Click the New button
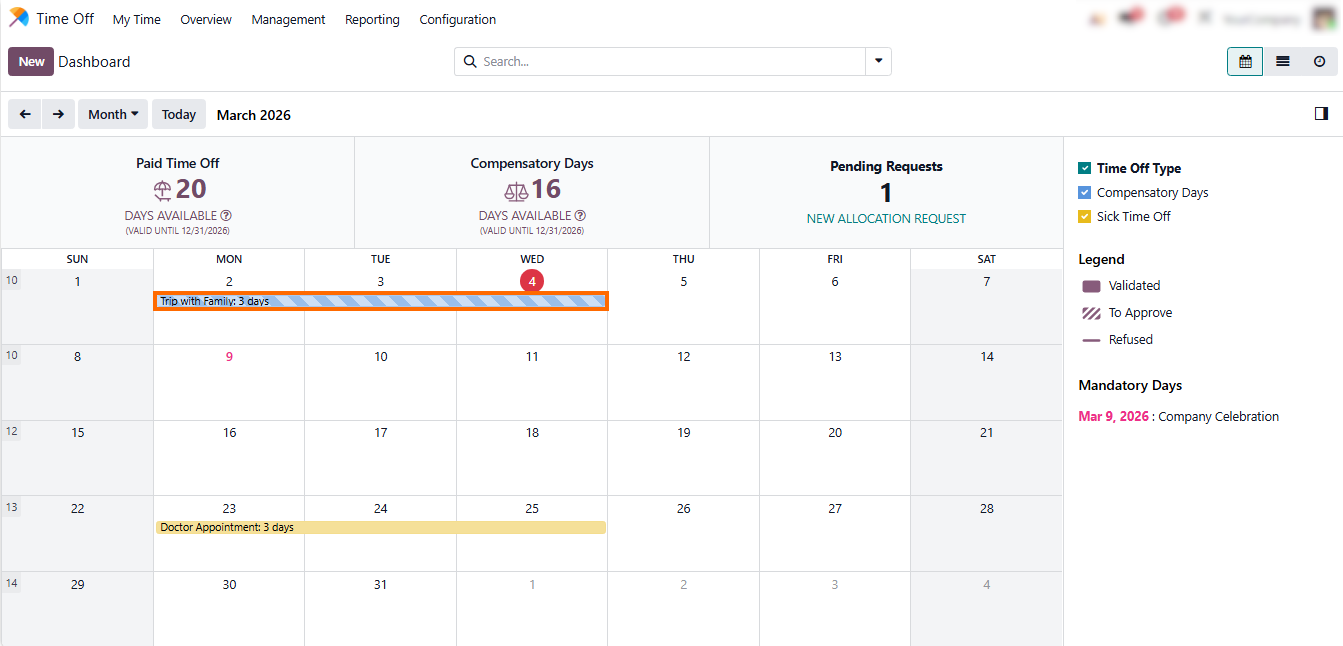 (31, 62)
